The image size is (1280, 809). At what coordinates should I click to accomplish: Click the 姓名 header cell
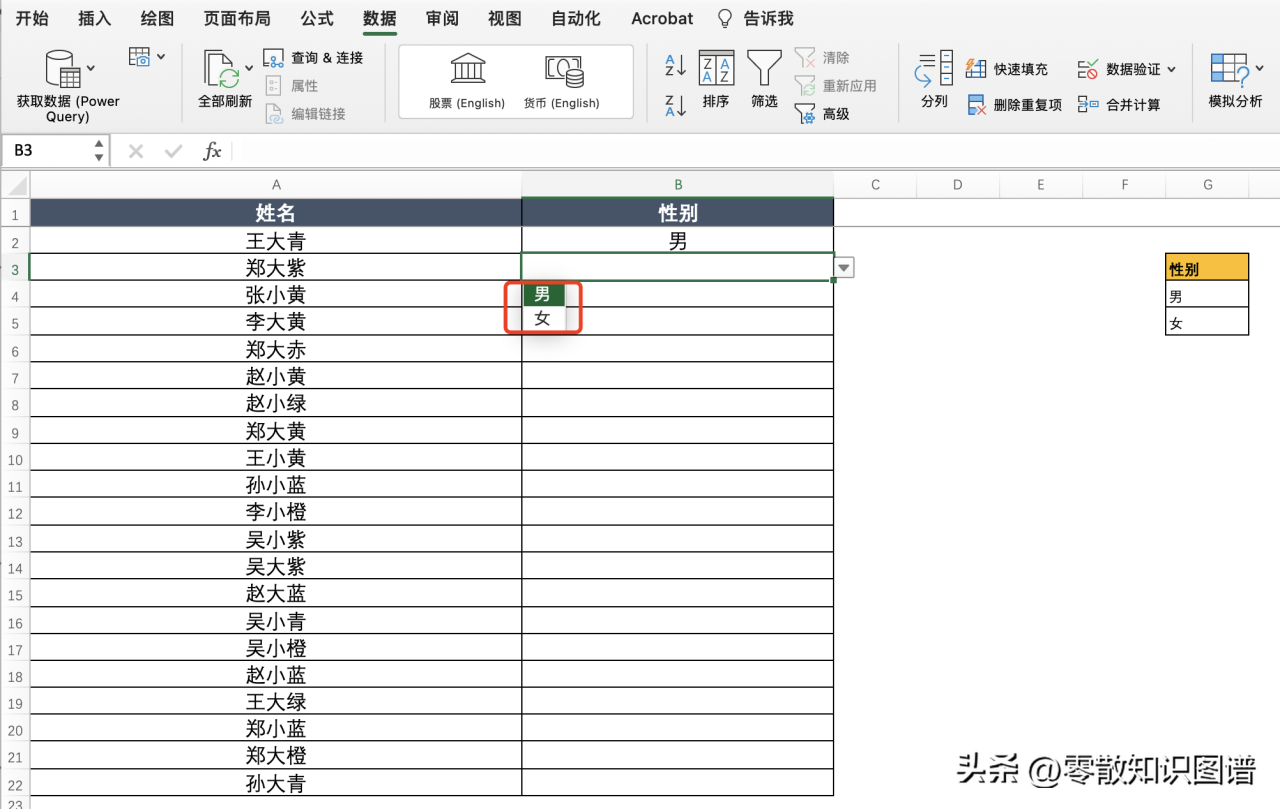[276, 213]
